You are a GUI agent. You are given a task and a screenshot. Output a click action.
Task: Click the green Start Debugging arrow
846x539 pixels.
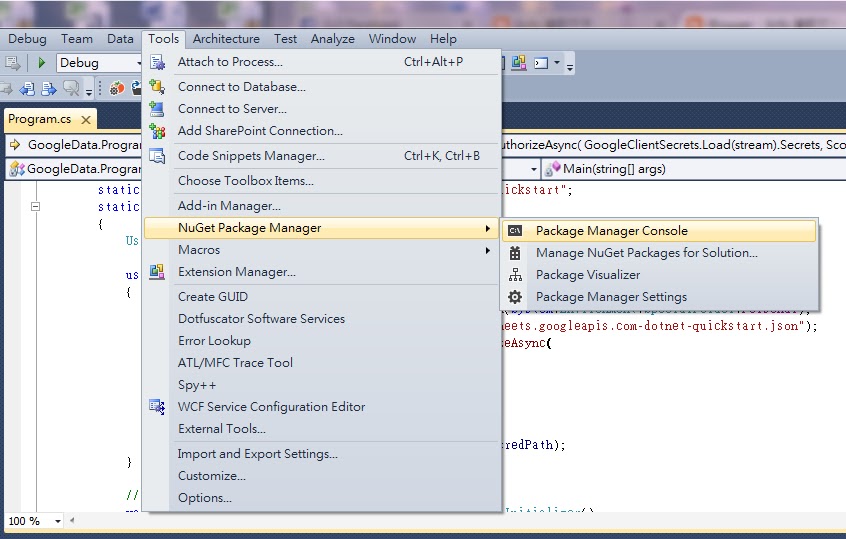coord(42,63)
